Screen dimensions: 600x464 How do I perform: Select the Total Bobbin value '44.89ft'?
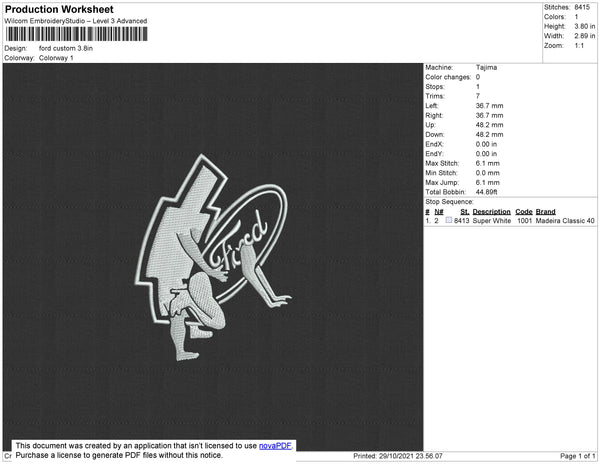point(486,192)
